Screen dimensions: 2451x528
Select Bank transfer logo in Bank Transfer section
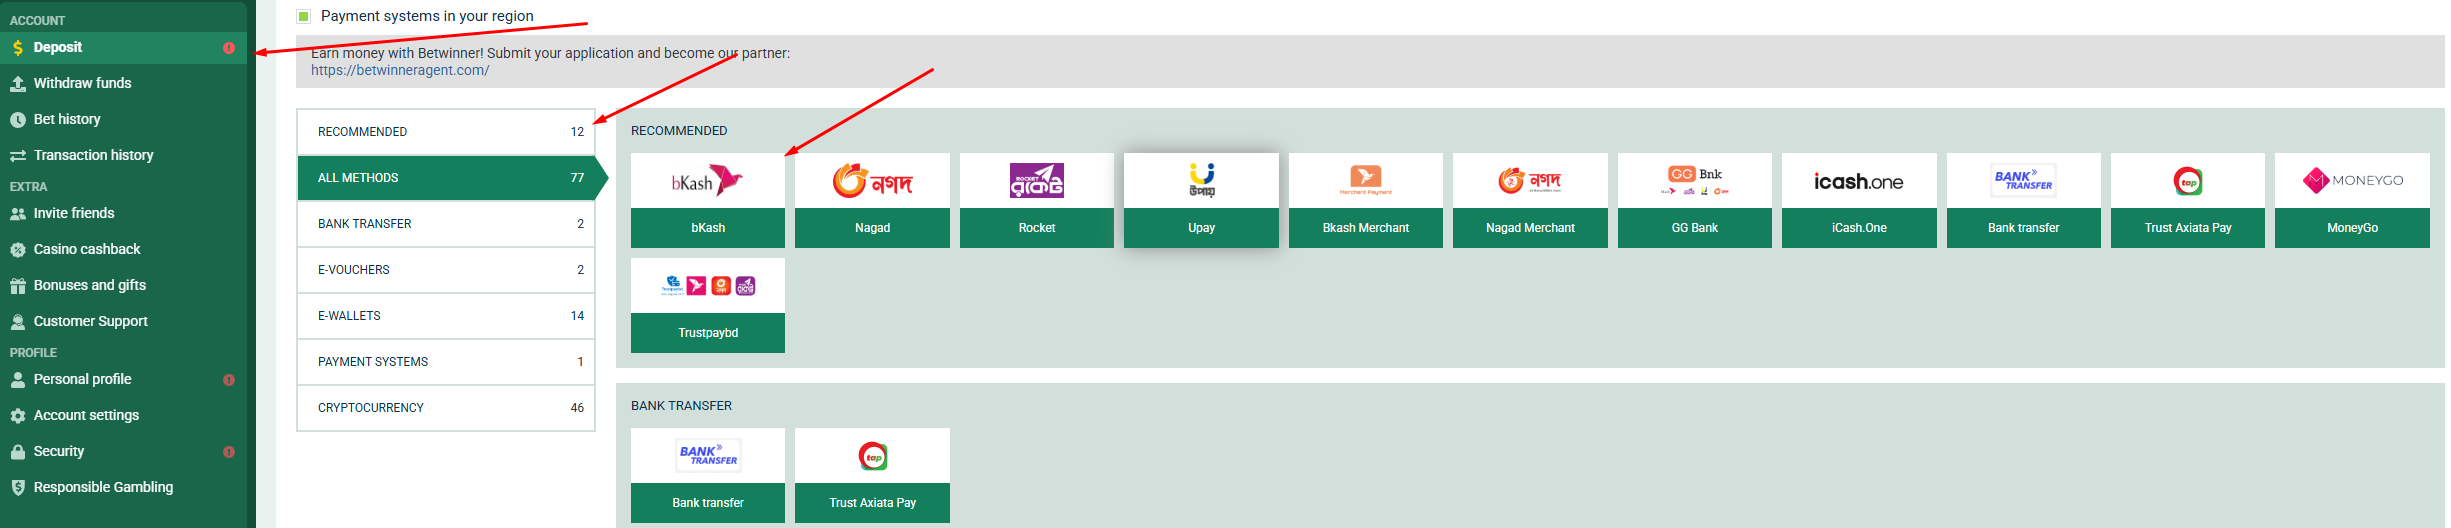pos(708,456)
